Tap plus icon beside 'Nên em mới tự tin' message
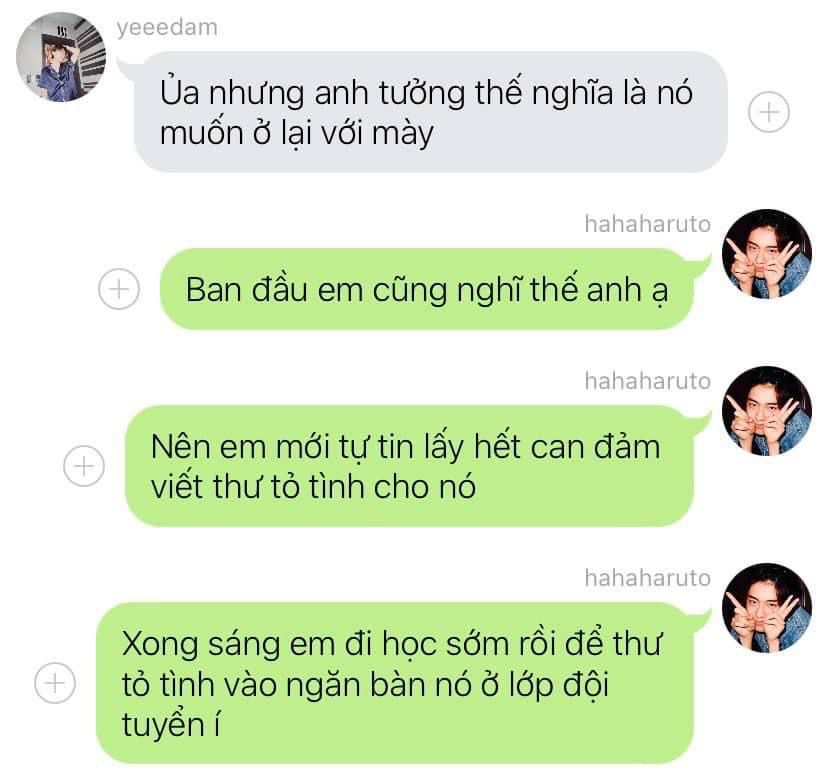 [84, 466]
